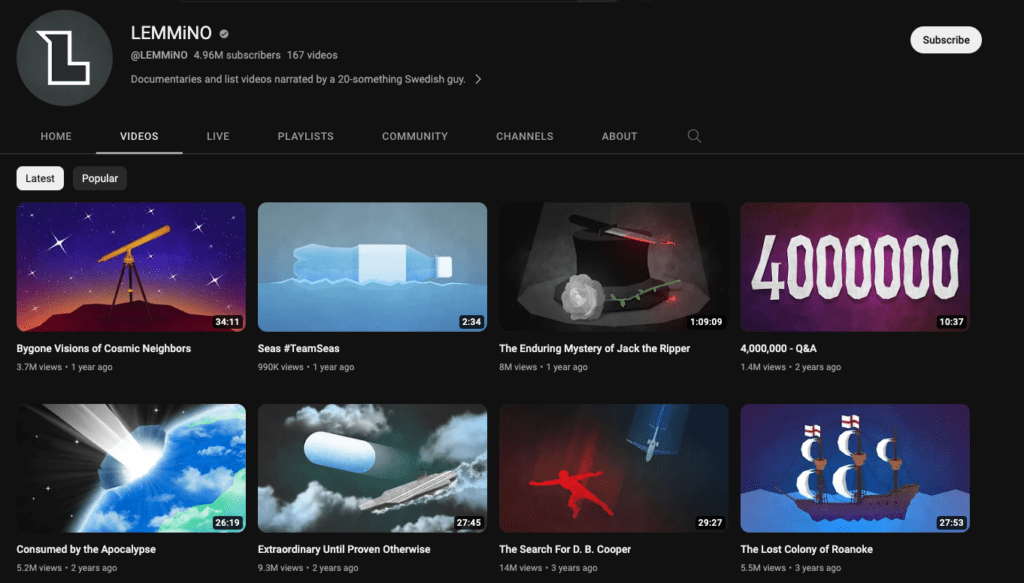The height and width of the screenshot is (583, 1024).
Task: Click the 27:53 duration badge
Action: click(x=951, y=523)
